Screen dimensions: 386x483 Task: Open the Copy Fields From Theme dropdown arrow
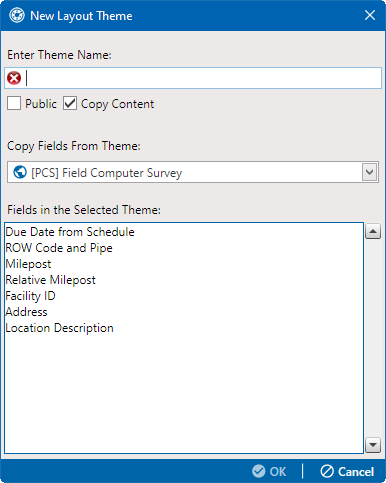click(x=369, y=172)
